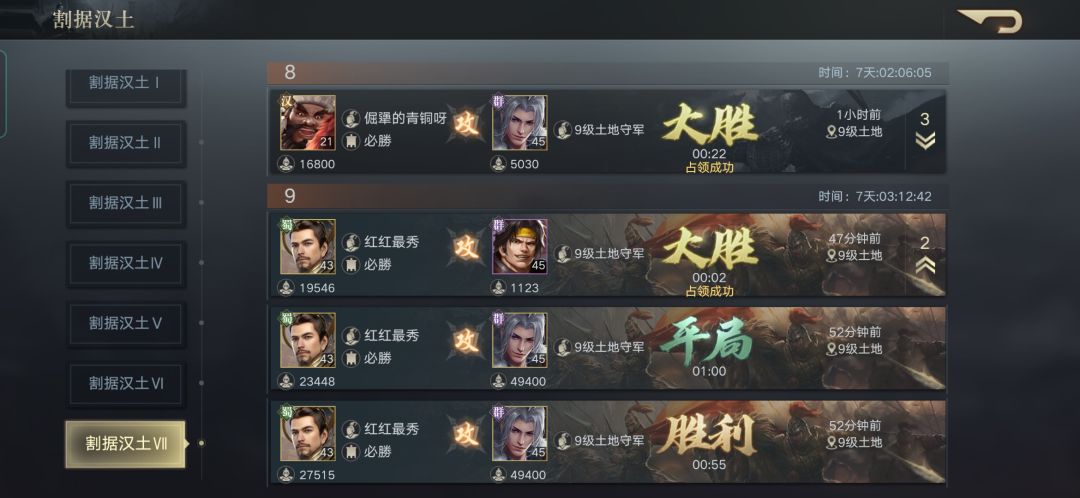View the red-faced general portrait level 21
The image size is (1080, 498).
(308, 123)
